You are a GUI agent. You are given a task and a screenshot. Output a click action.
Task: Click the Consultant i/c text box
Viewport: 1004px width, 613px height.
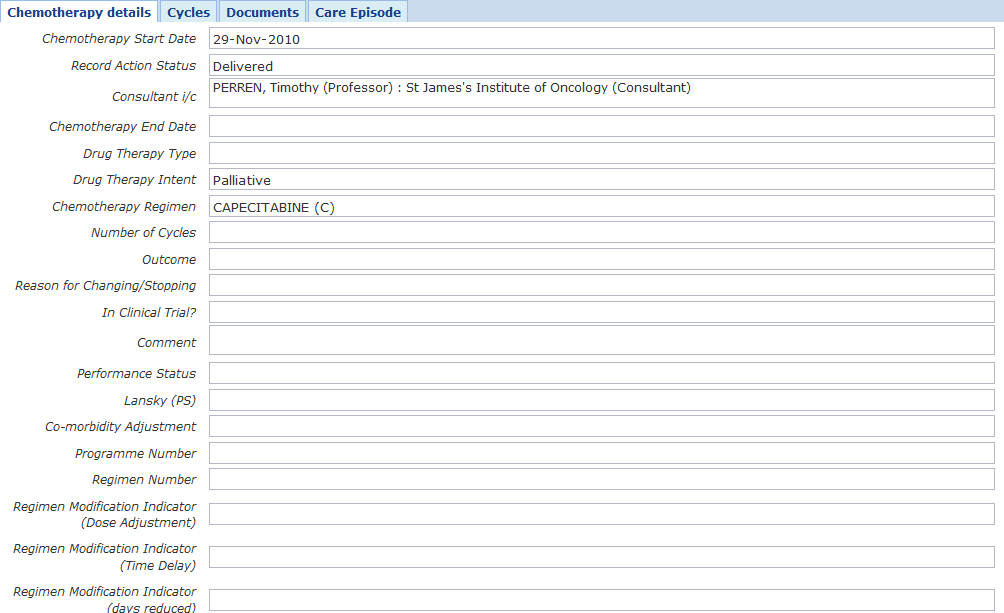pos(601,94)
